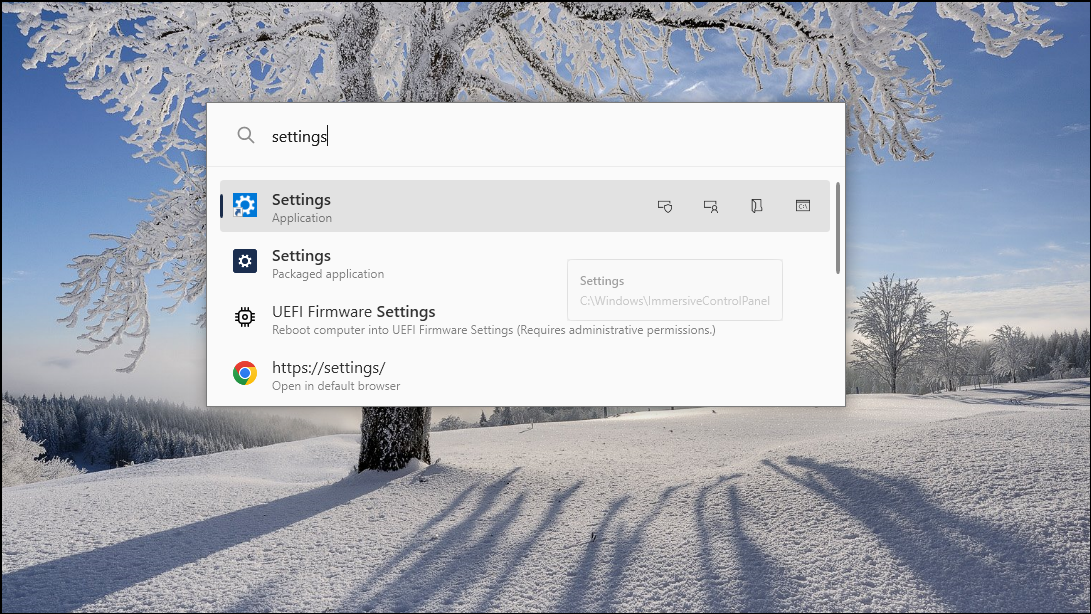Click the ImmersiveControlPanel path tooltip
The width and height of the screenshot is (1091, 614).
point(674,290)
